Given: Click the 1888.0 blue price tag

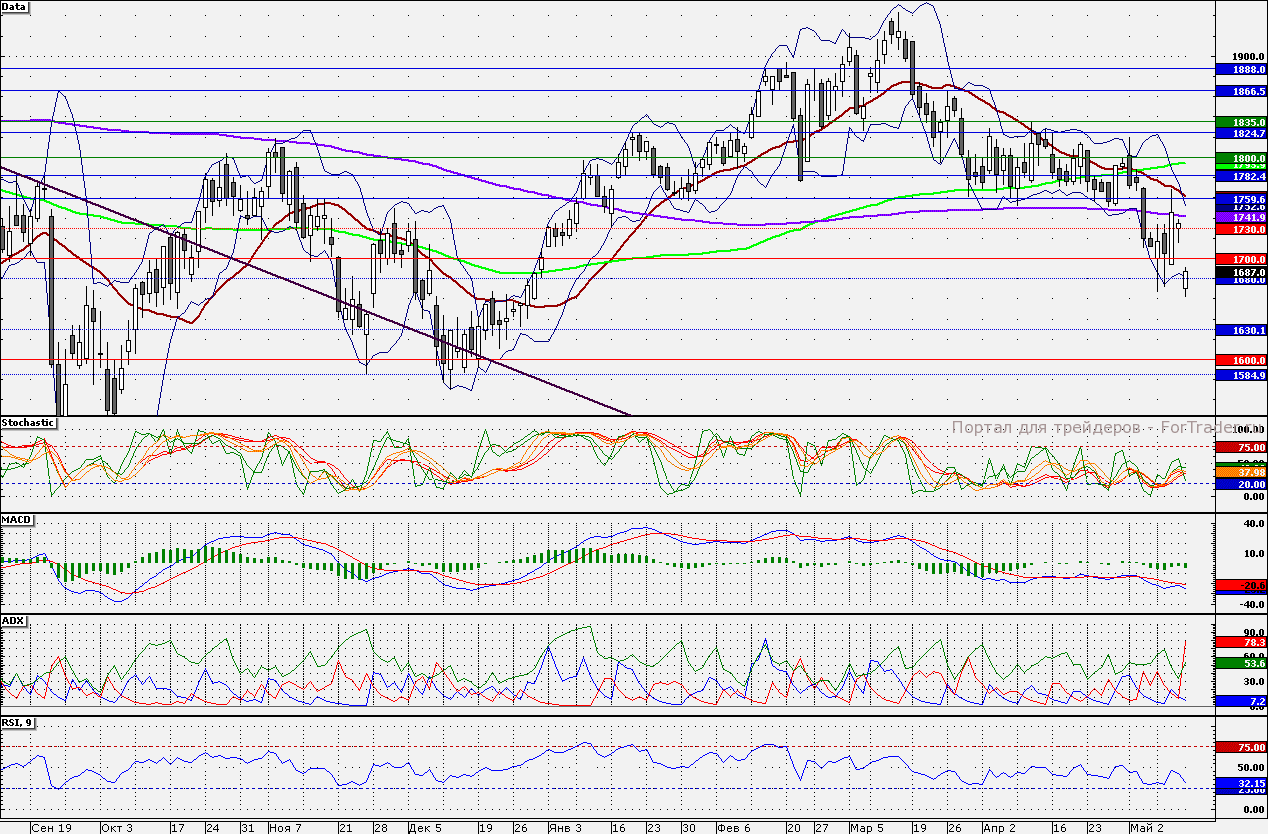Looking at the screenshot, I should [1241, 69].
